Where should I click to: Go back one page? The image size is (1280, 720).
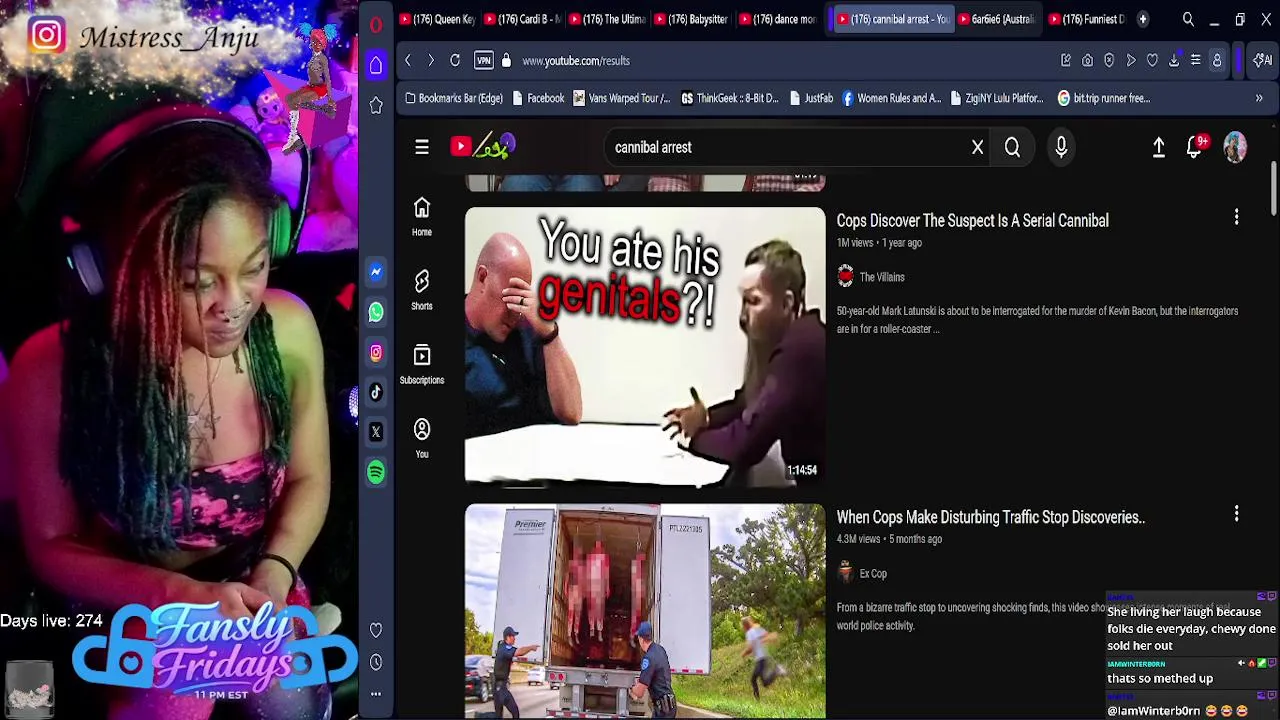(x=408, y=61)
